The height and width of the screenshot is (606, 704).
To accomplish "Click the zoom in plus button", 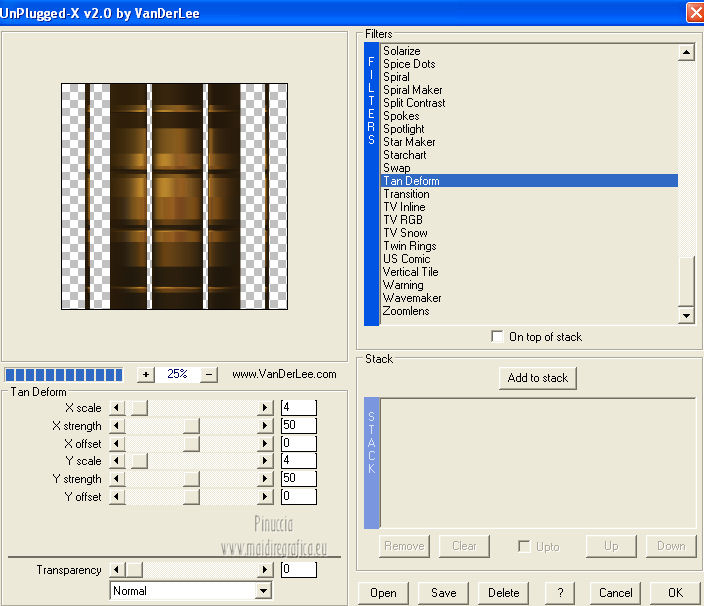I will [146, 374].
